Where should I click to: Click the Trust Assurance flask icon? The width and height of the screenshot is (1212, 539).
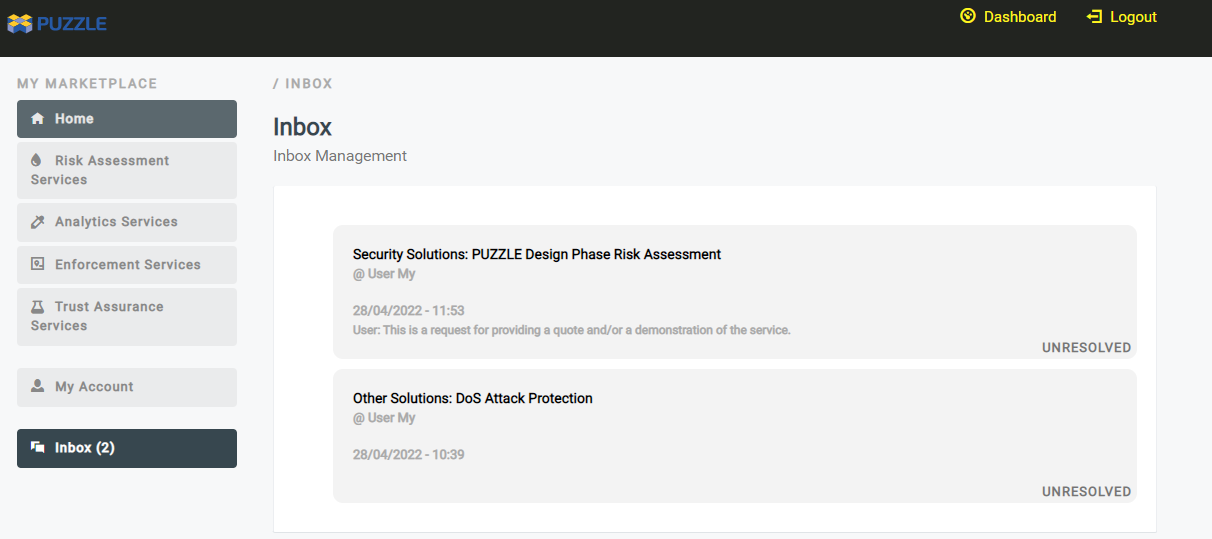coord(38,306)
